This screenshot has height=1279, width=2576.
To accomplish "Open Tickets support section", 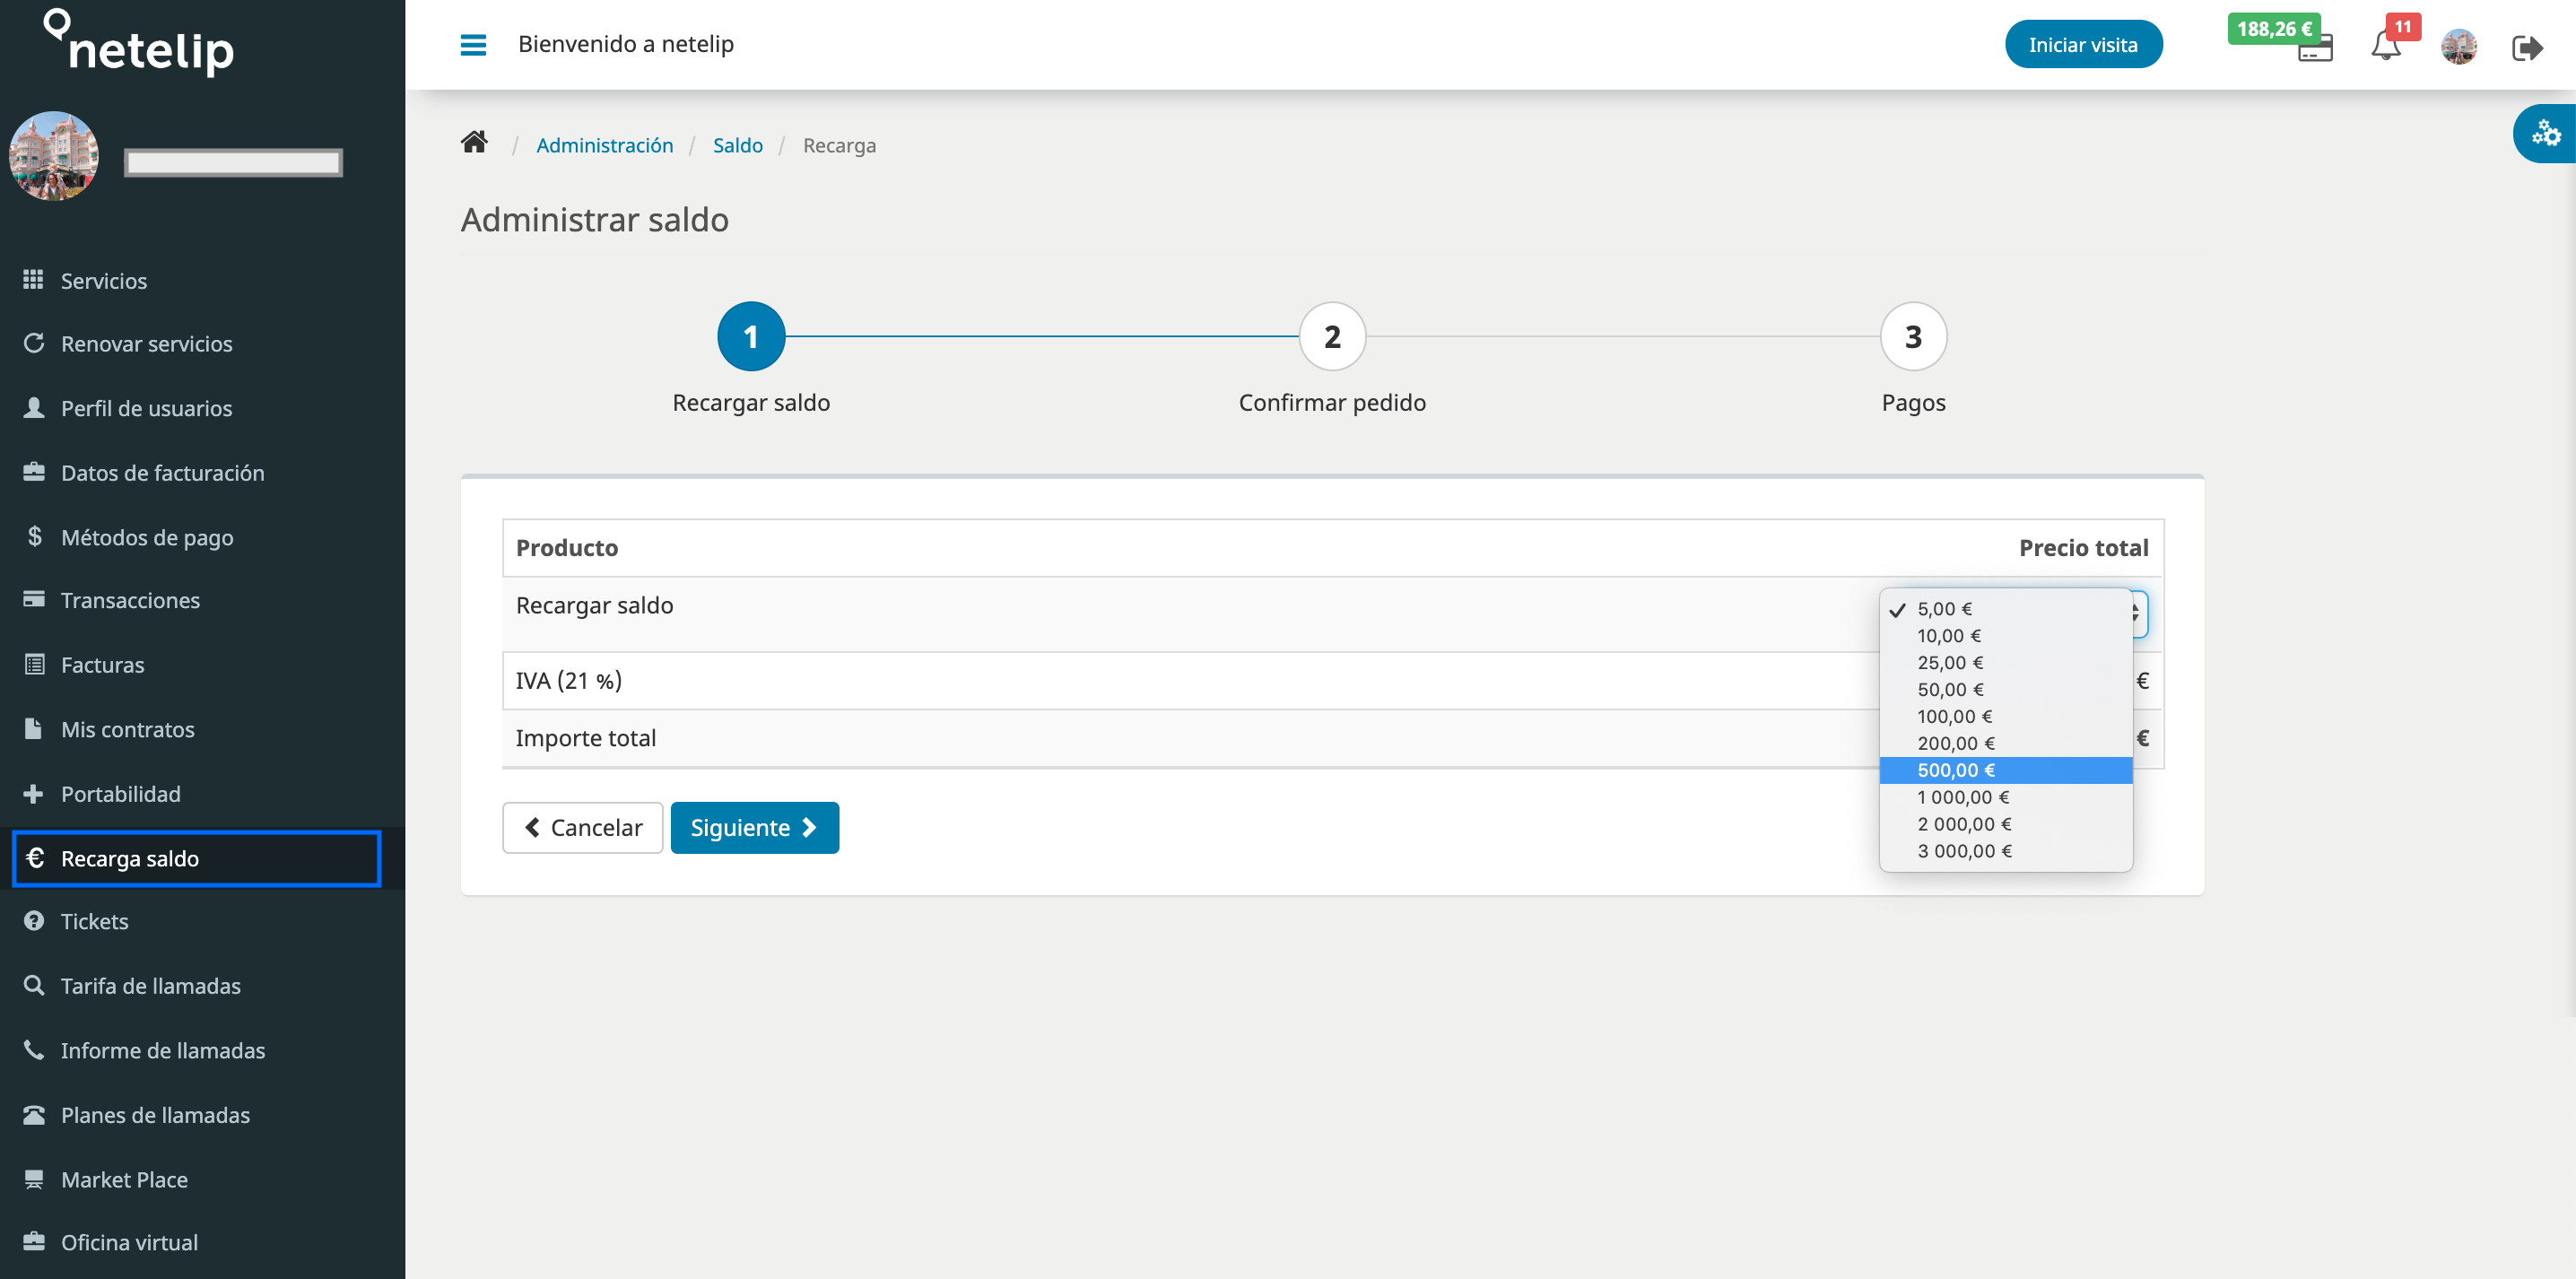I will tap(93, 921).
